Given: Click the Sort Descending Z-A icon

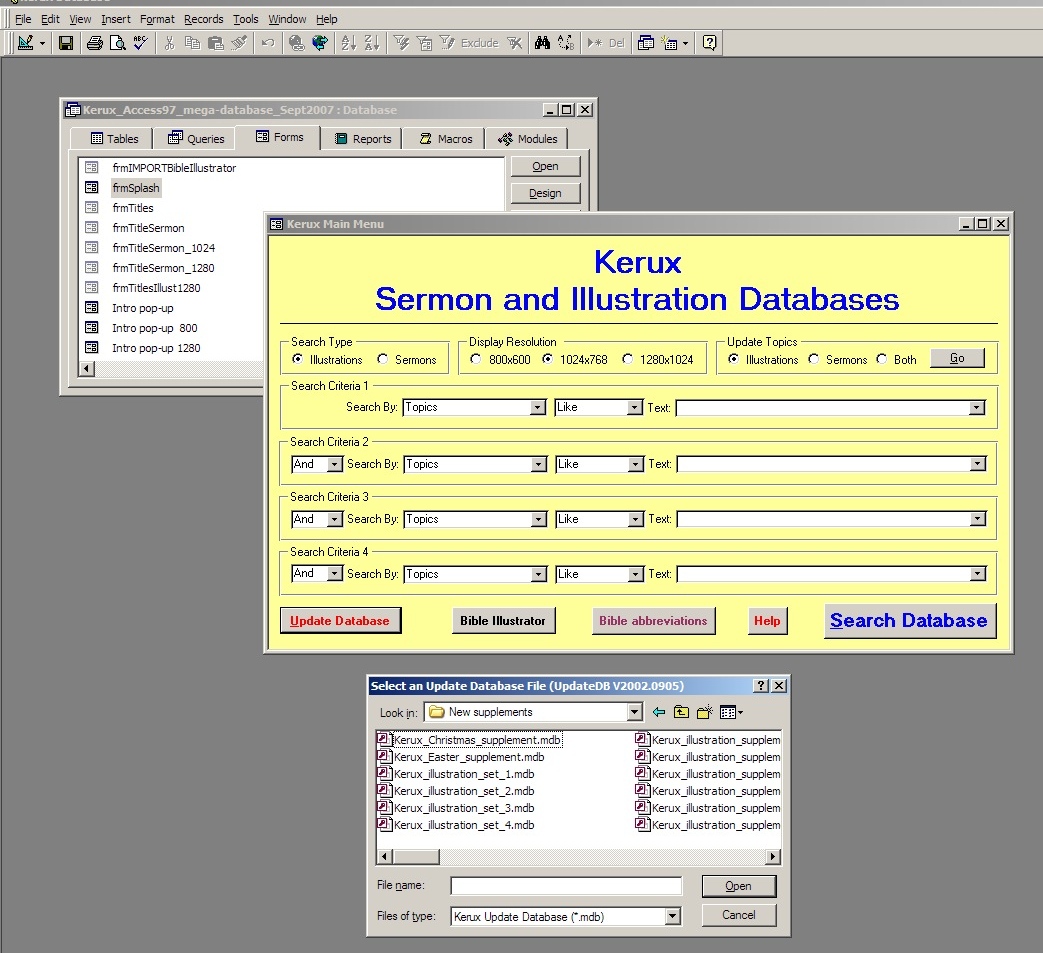Looking at the screenshot, I should coord(372,43).
